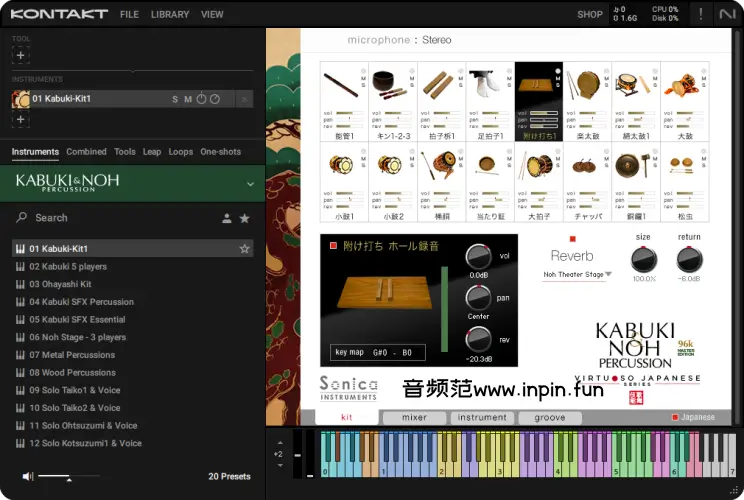Expand the Kabuki & Noh library chevron
Screen dimensions: 744x500
(250, 184)
